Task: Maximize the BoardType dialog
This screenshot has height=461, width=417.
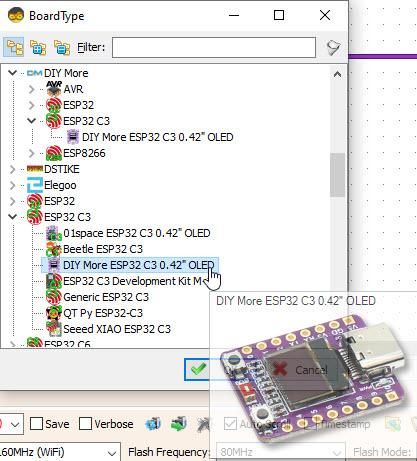Action: click(x=279, y=15)
